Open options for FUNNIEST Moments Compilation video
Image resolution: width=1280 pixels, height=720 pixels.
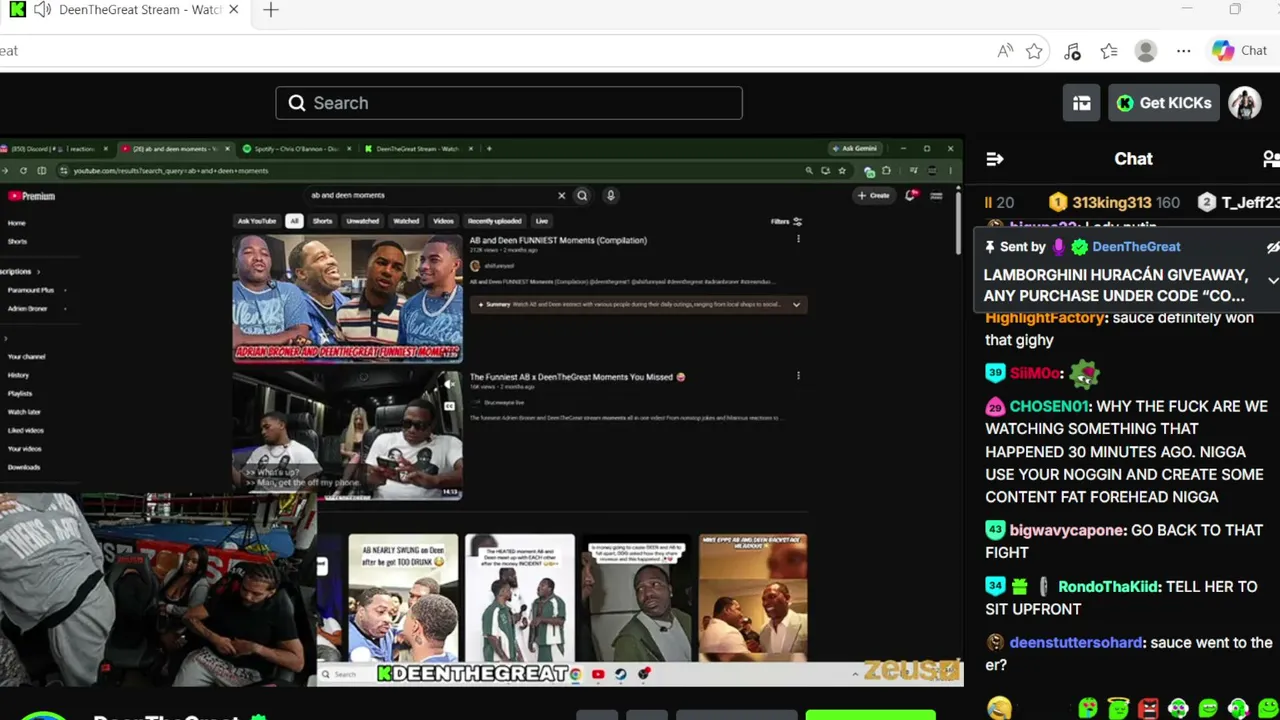point(798,240)
